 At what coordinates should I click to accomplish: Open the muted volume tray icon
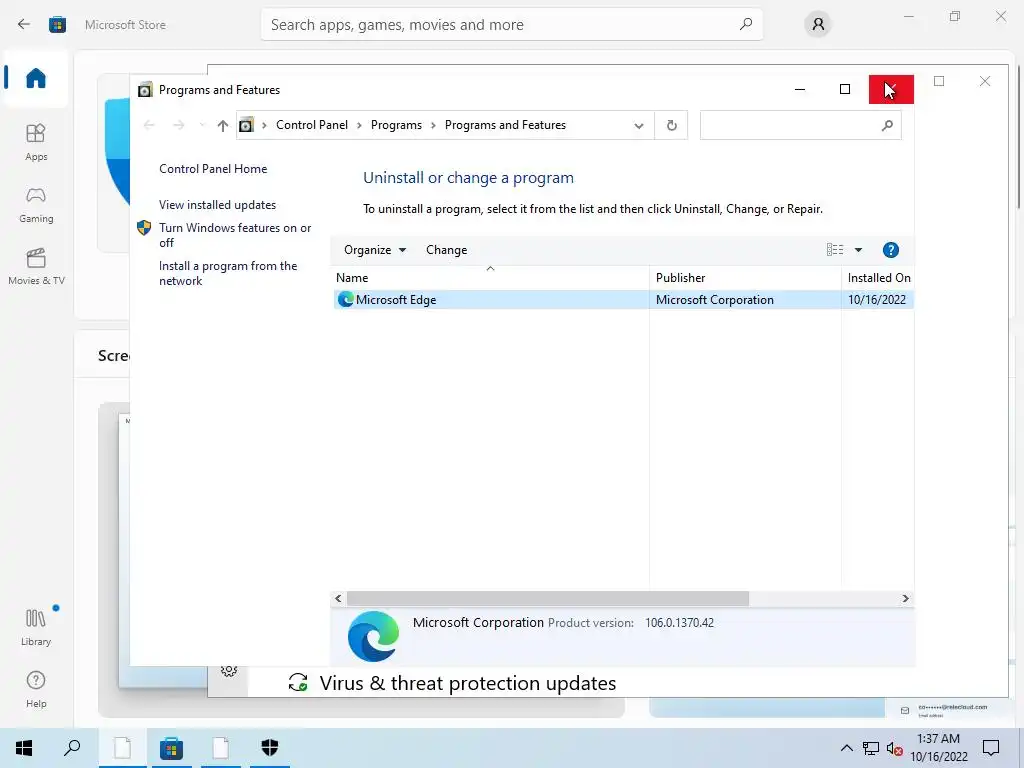click(894, 748)
